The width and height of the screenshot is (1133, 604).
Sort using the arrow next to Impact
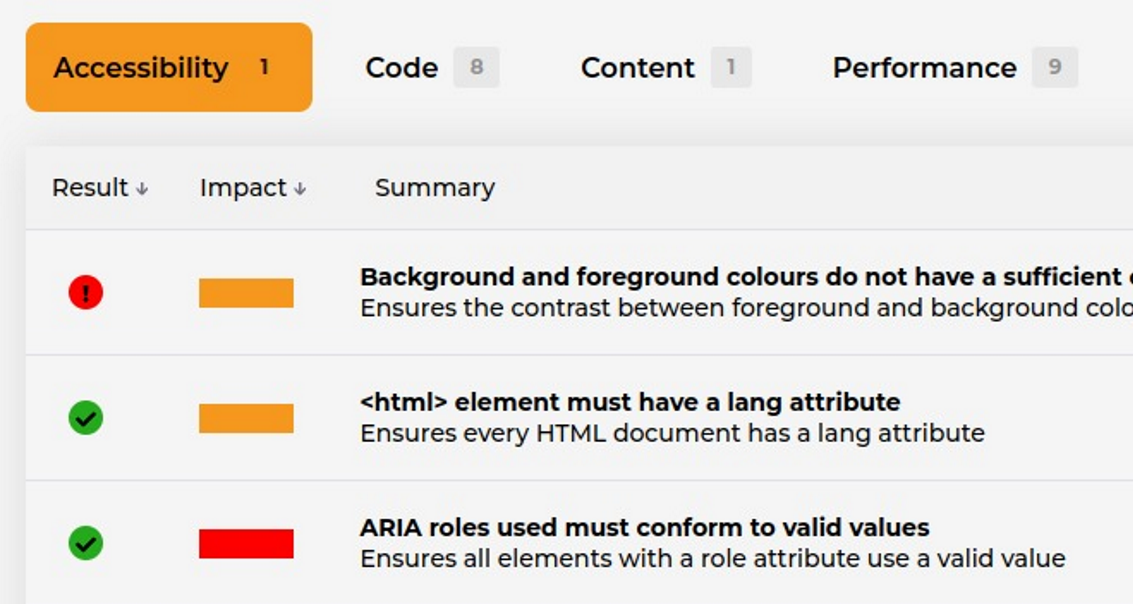click(300, 189)
